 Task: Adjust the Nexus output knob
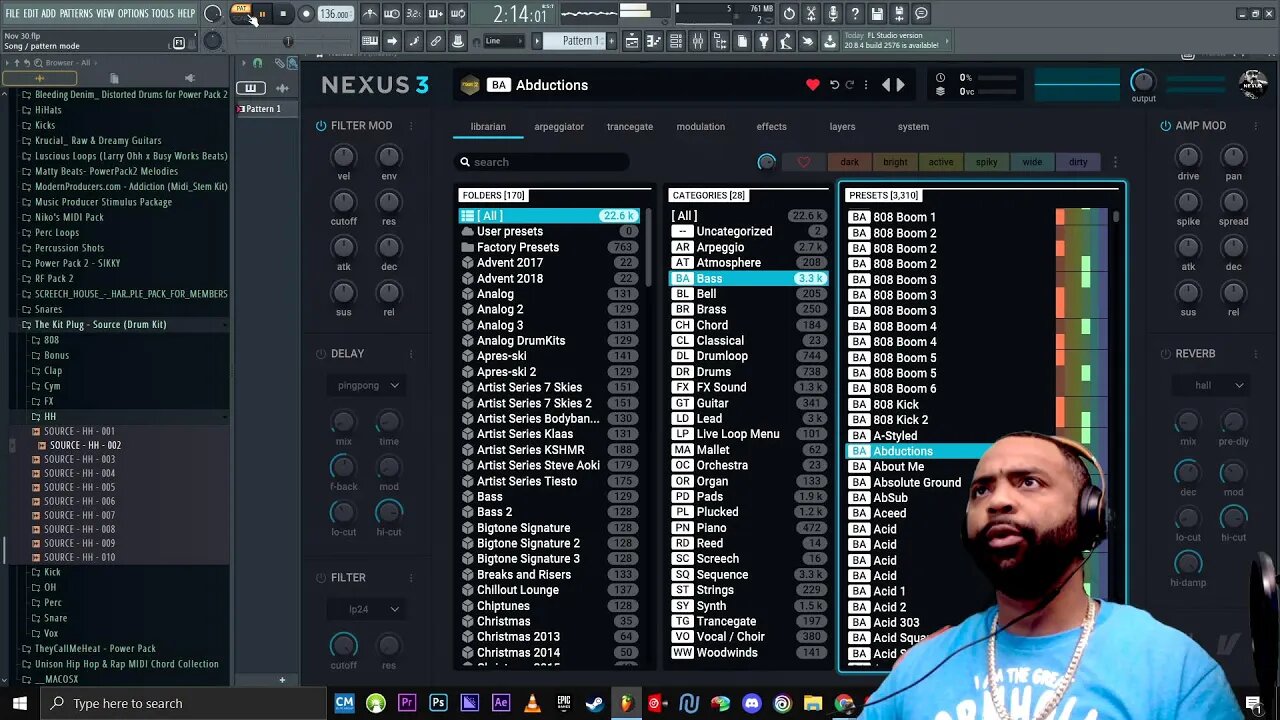point(1143,82)
